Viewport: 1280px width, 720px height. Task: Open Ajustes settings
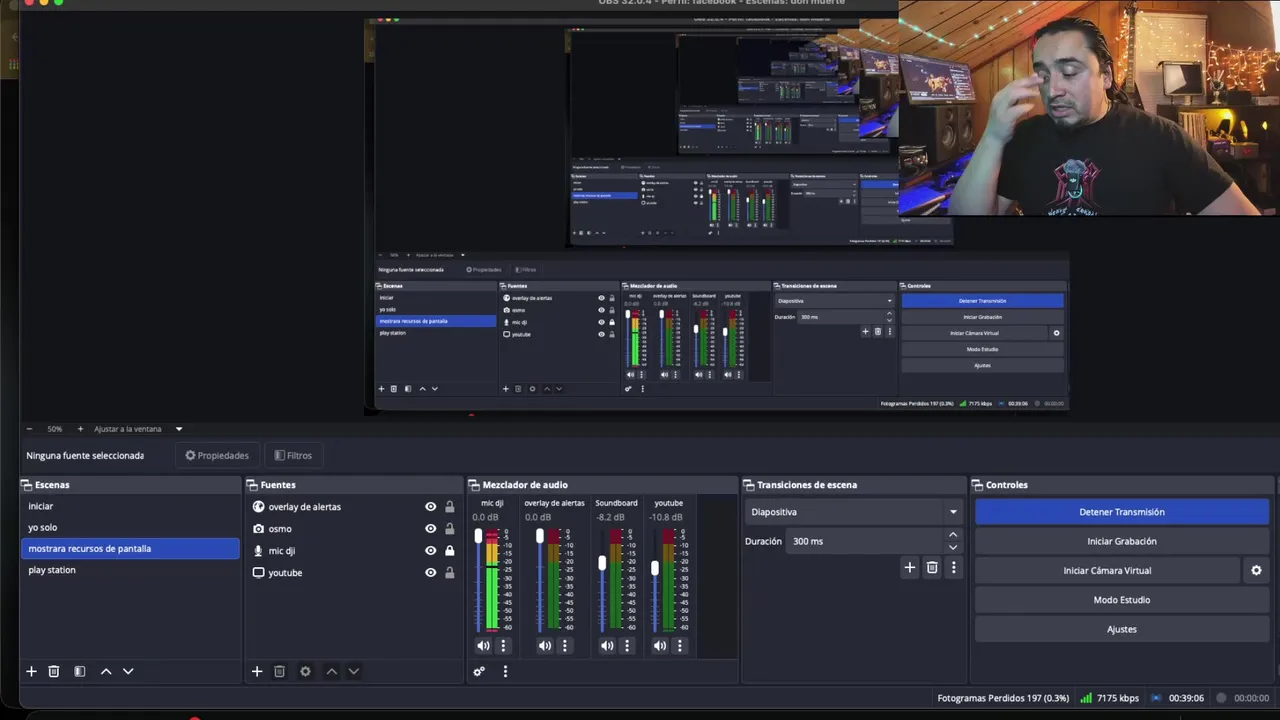coord(1122,629)
